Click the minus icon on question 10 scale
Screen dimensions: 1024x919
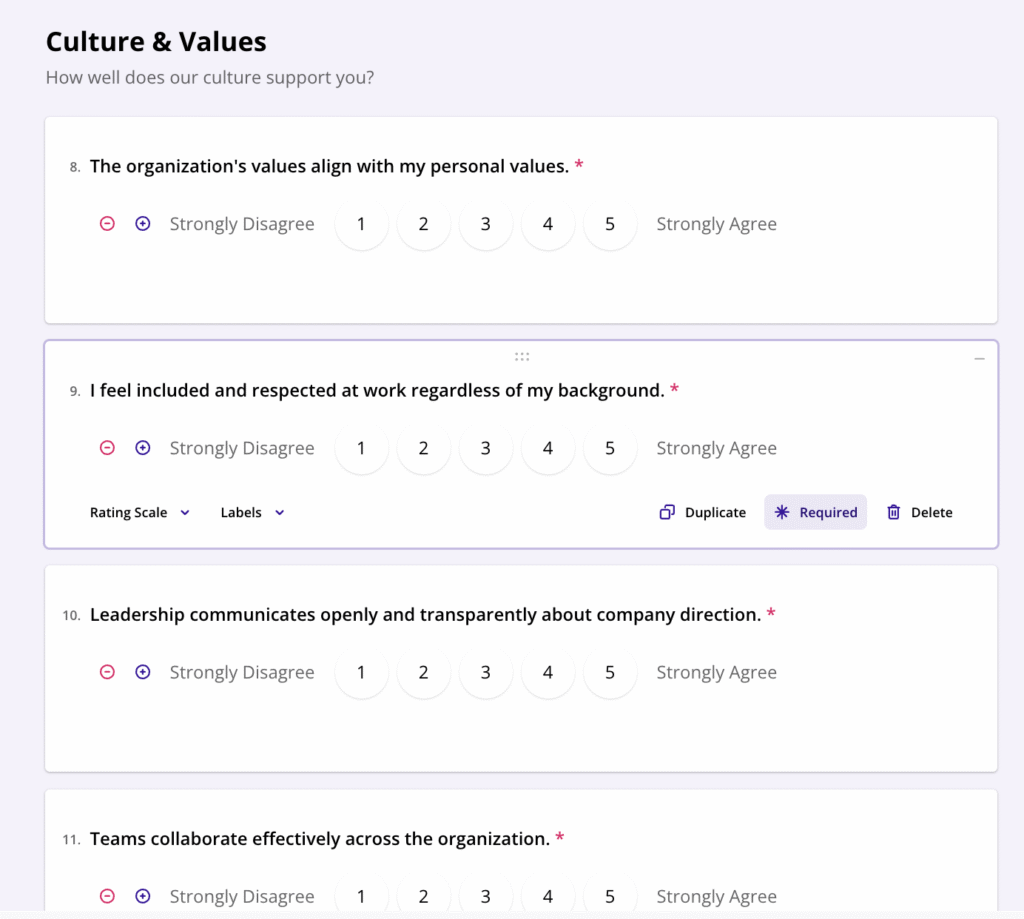click(107, 672)
